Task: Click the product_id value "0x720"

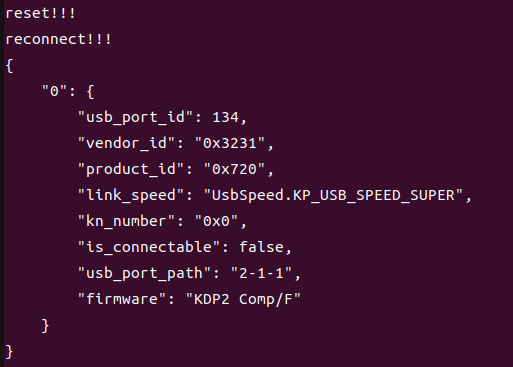Action: pos(235,169)
